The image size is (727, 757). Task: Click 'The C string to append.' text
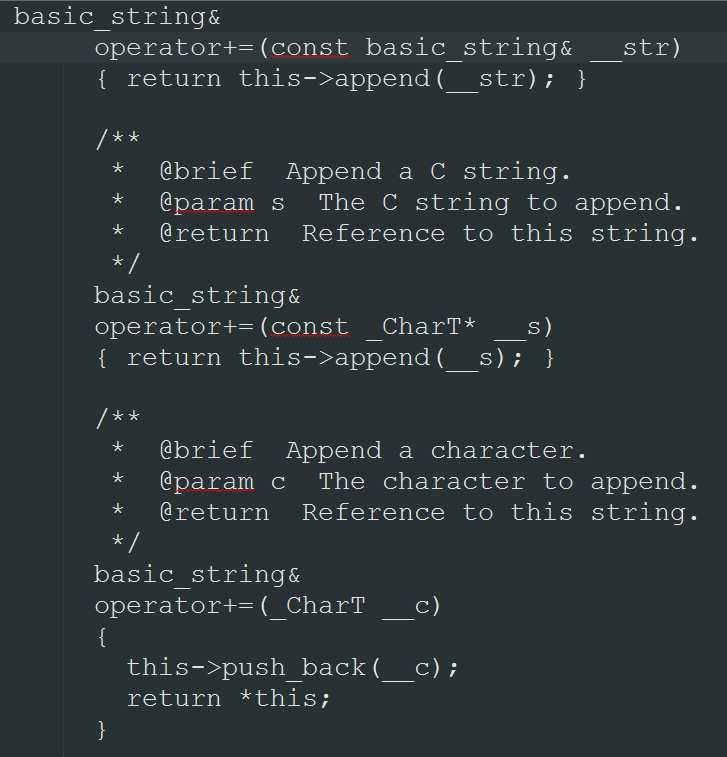(500, 203)
